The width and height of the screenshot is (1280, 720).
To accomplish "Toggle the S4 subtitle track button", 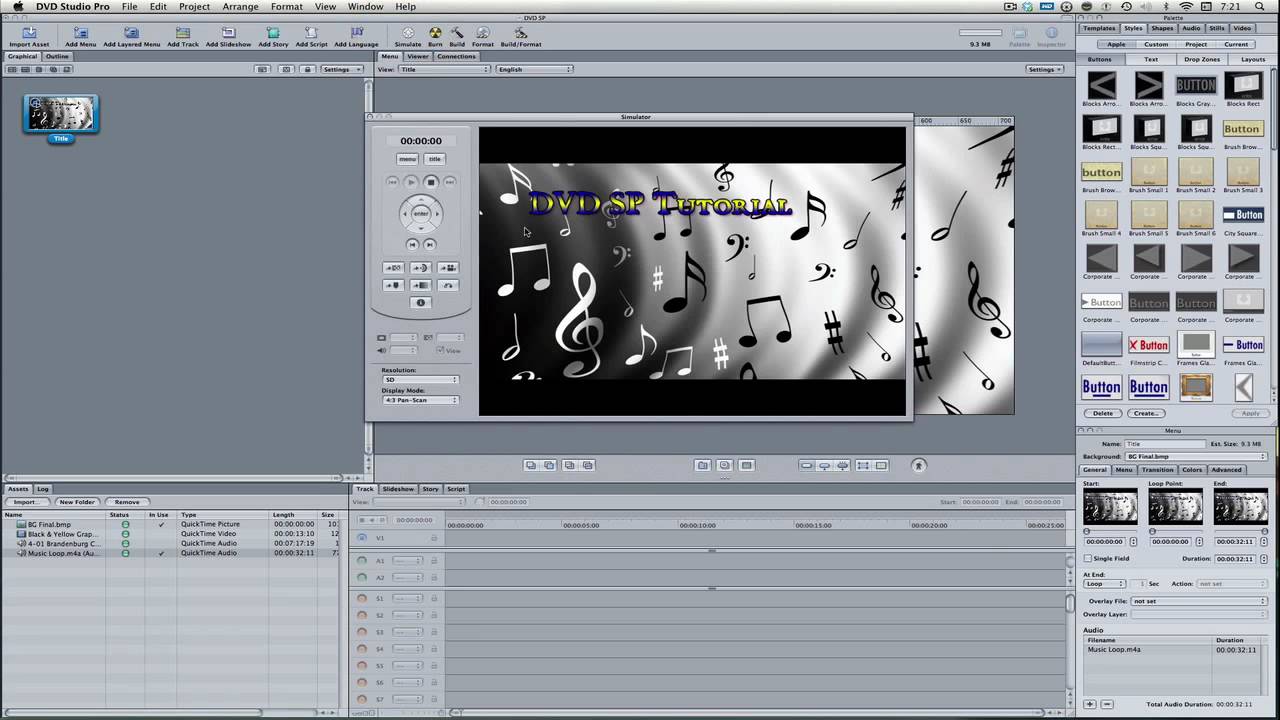I will pyautogui.click(x=362, y=649).
